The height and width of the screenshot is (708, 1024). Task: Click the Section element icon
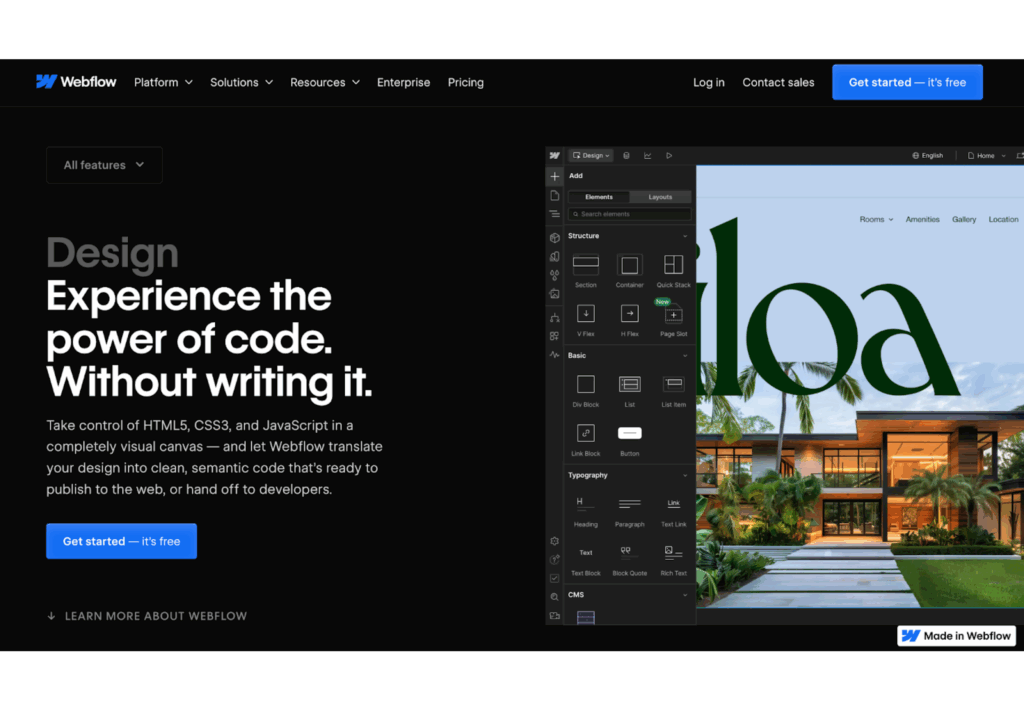[586, 265]
